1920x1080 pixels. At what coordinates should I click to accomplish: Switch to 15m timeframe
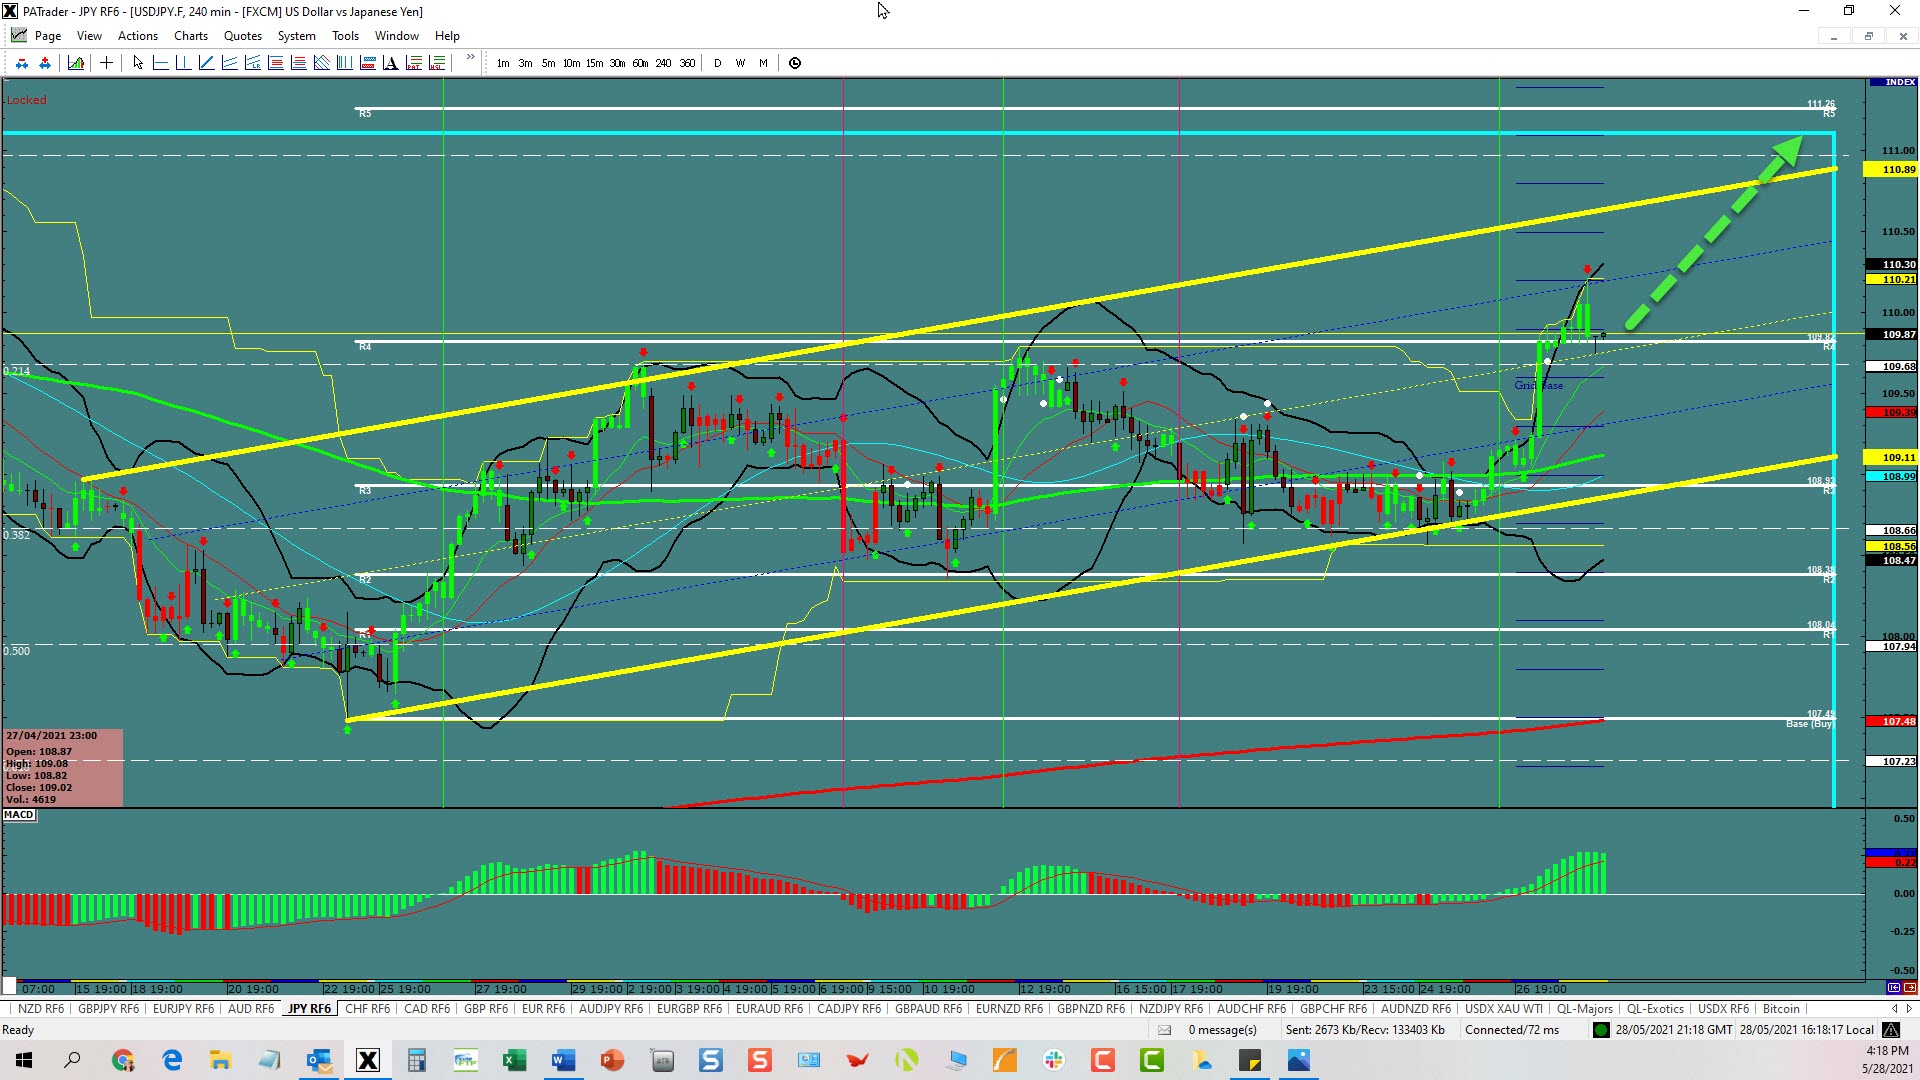594,63
